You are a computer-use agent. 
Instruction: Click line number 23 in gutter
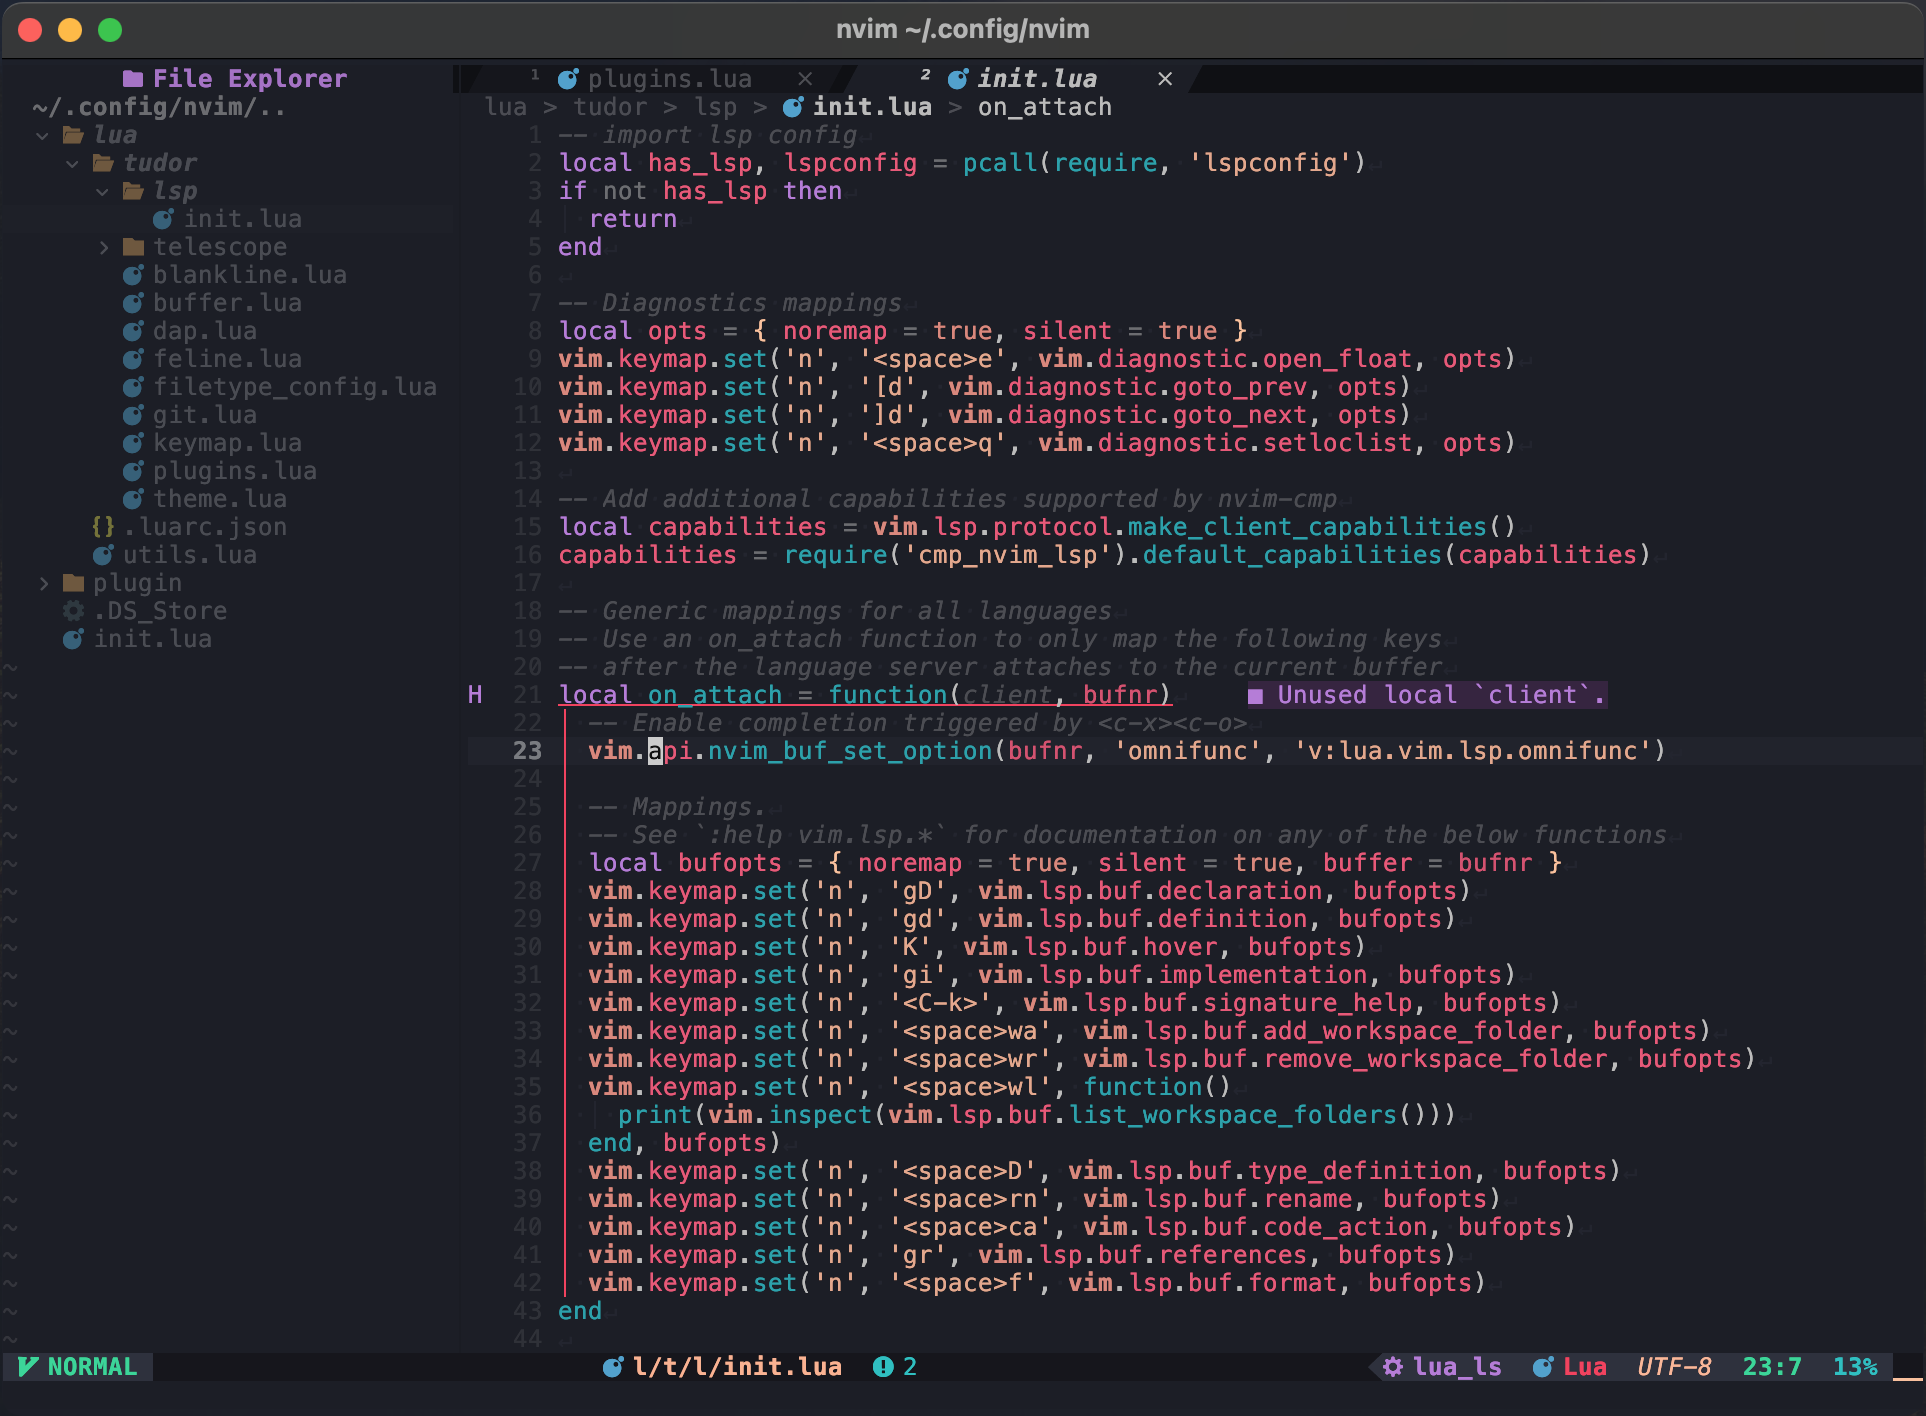[527, 751]
